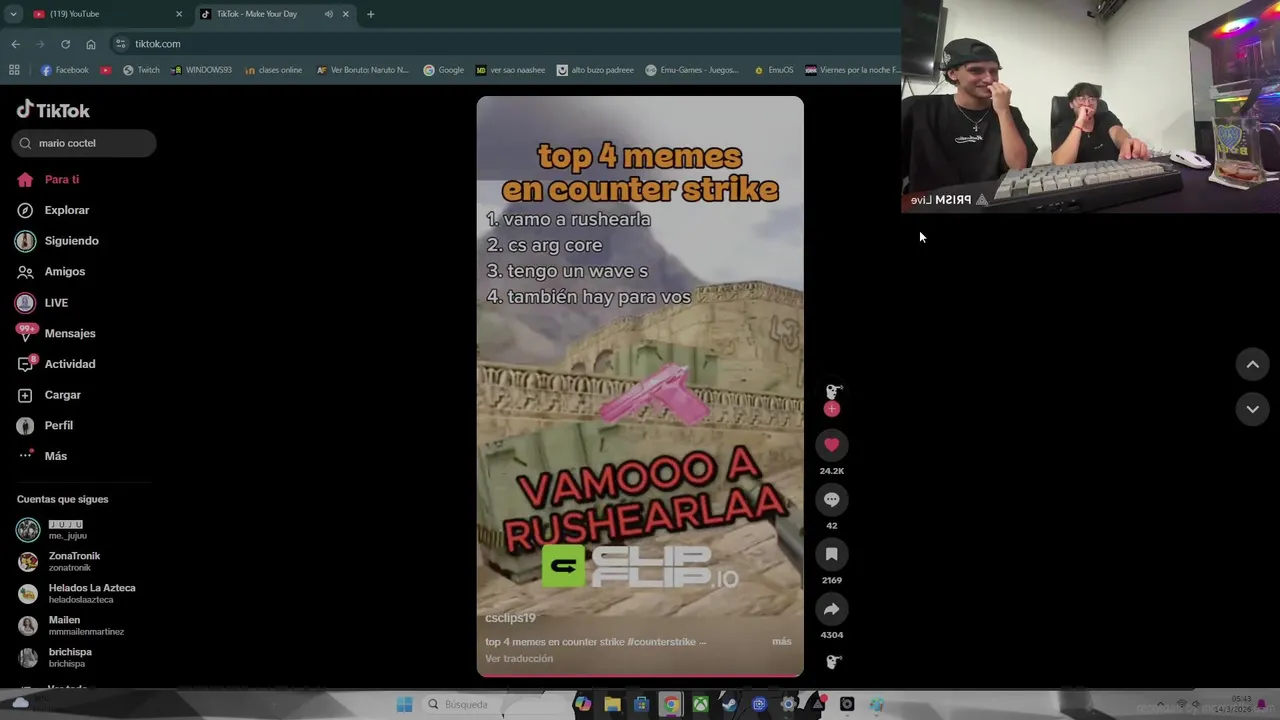1280x720 pixels.
Task: Click the #counterstrike hashtag in caption
Action: pyautogui.click(x=661, y=642)
